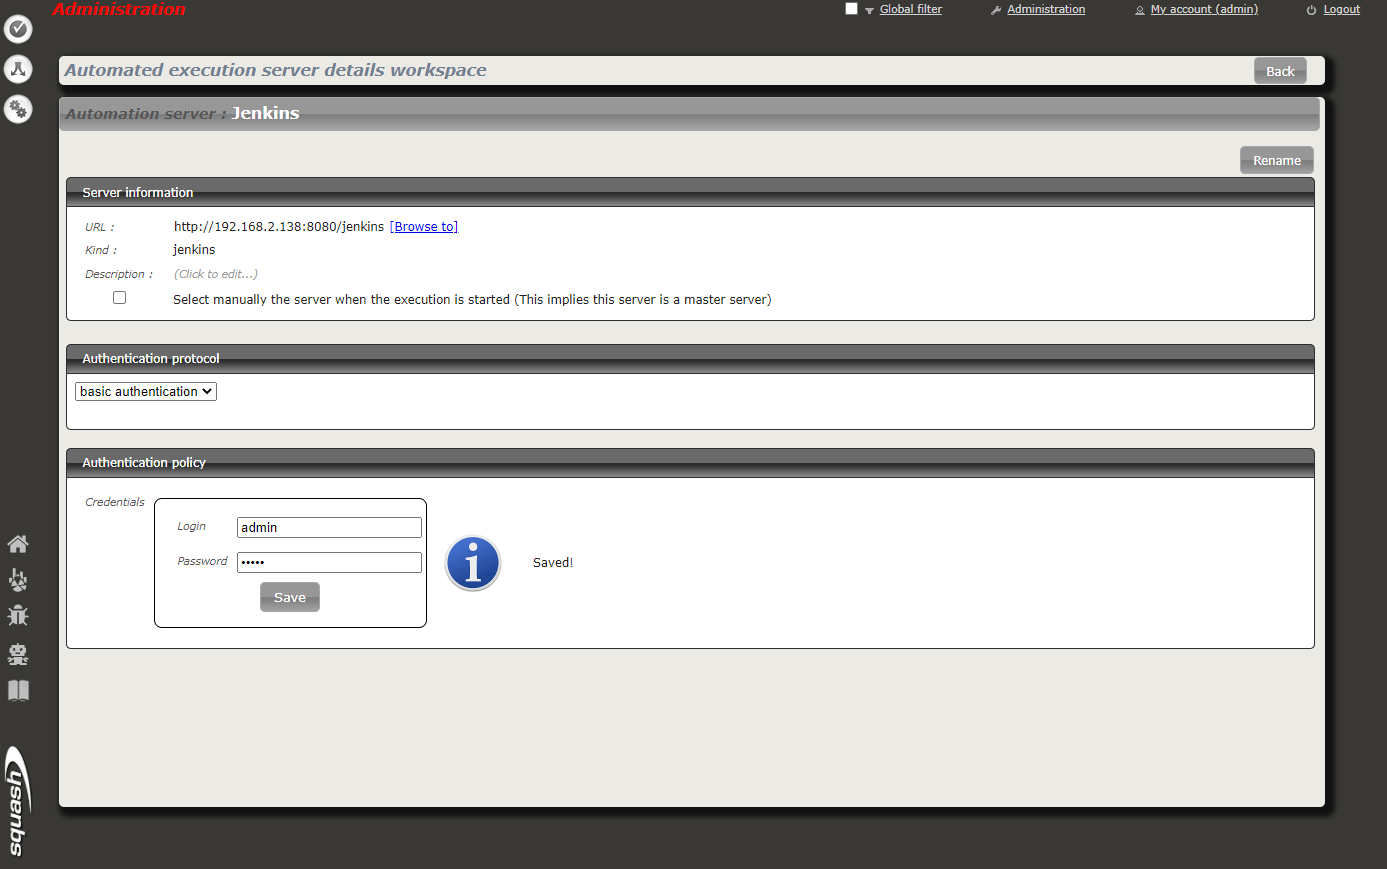Viewport: 1387px width, 869px height.
Task: Open the test case workspace checkmark icon
Action: point(18,30)
